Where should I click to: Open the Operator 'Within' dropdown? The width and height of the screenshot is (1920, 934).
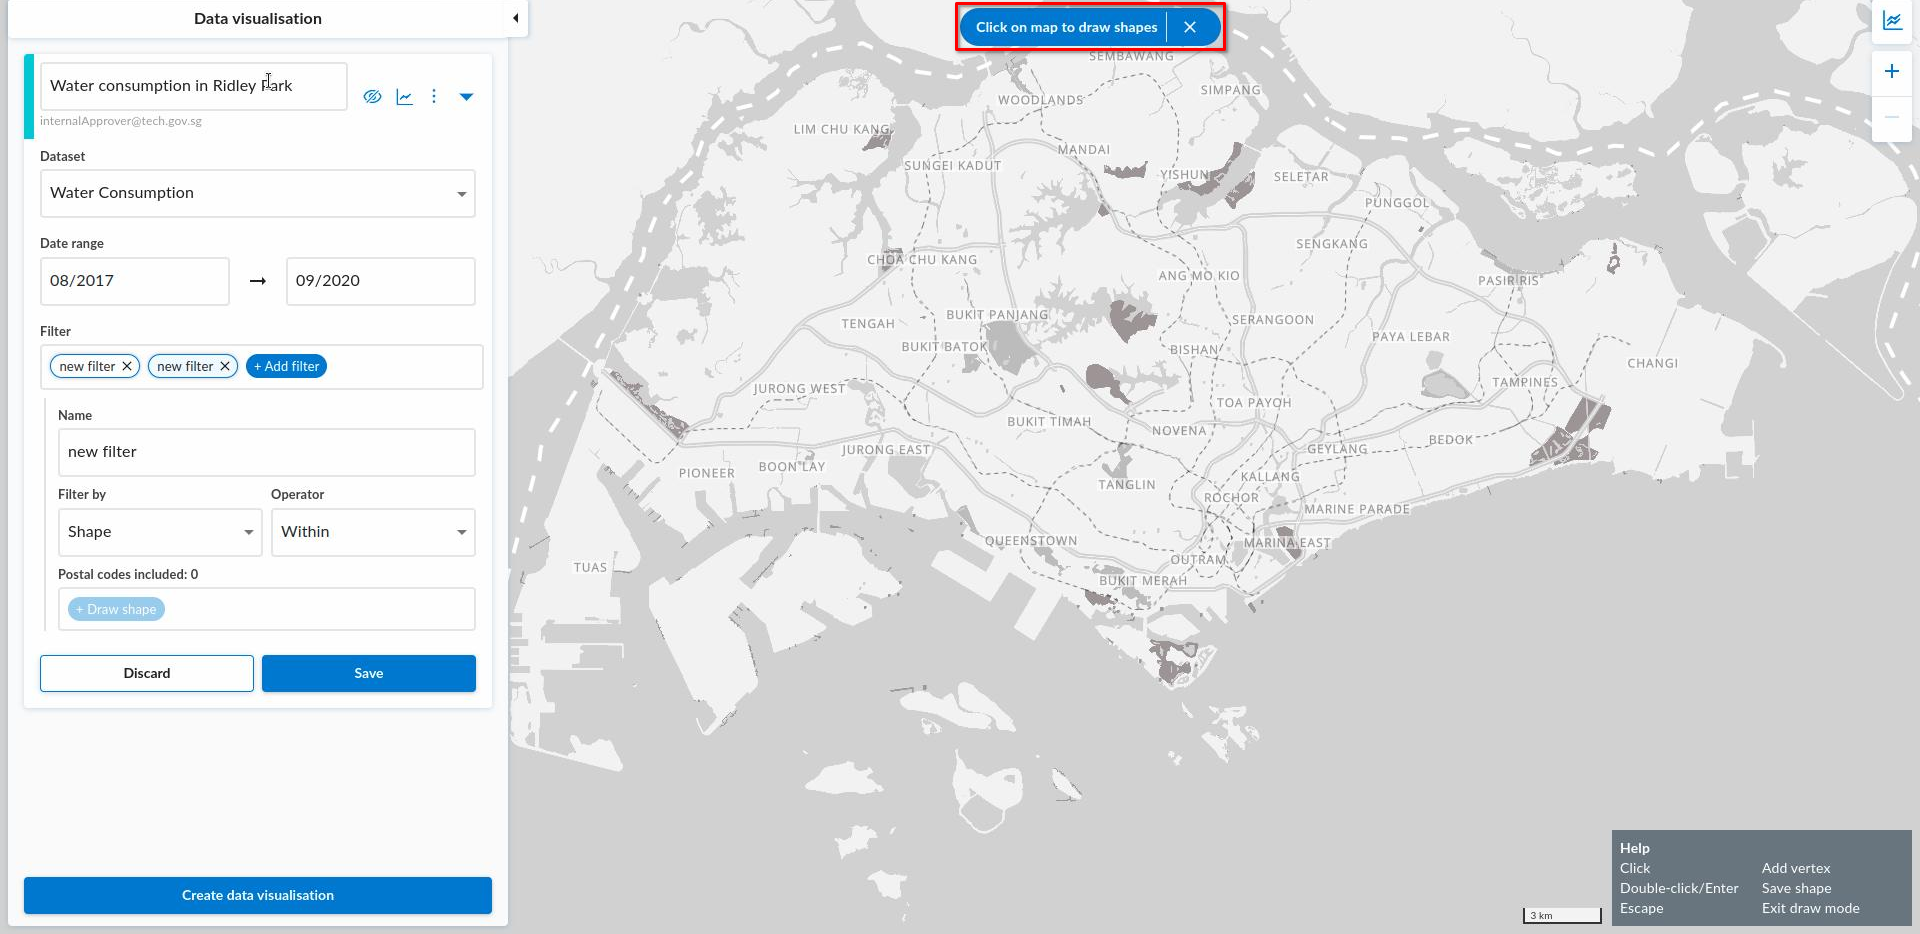pos(373,532)
